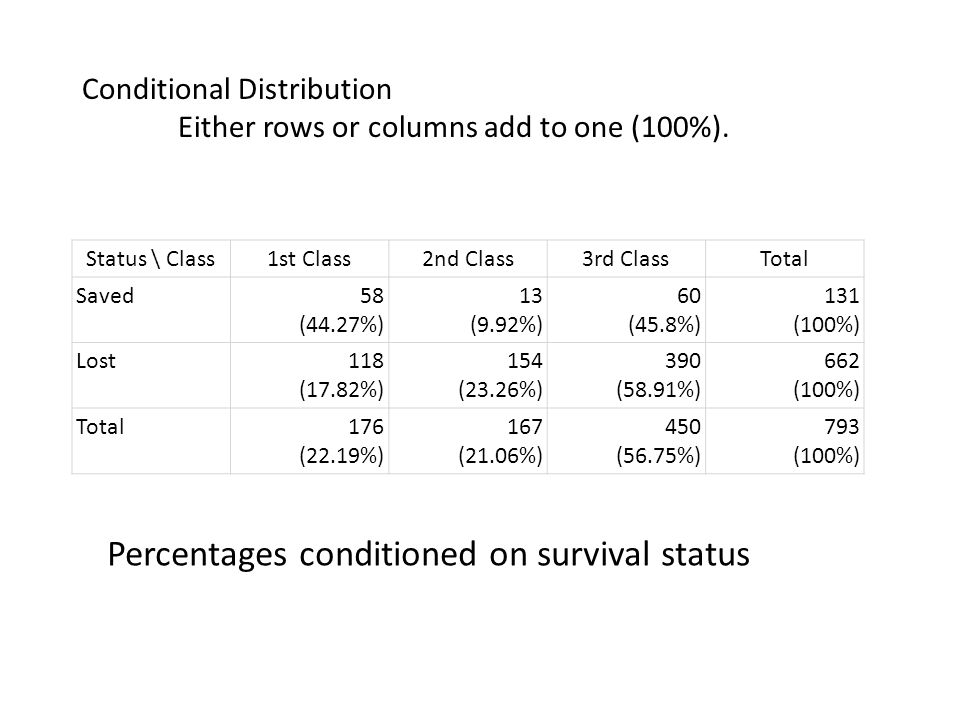Viewport: 960px width, 720px height.
Task: Click the cell showing 118 (17.82%)
Action: pos(309,375)
